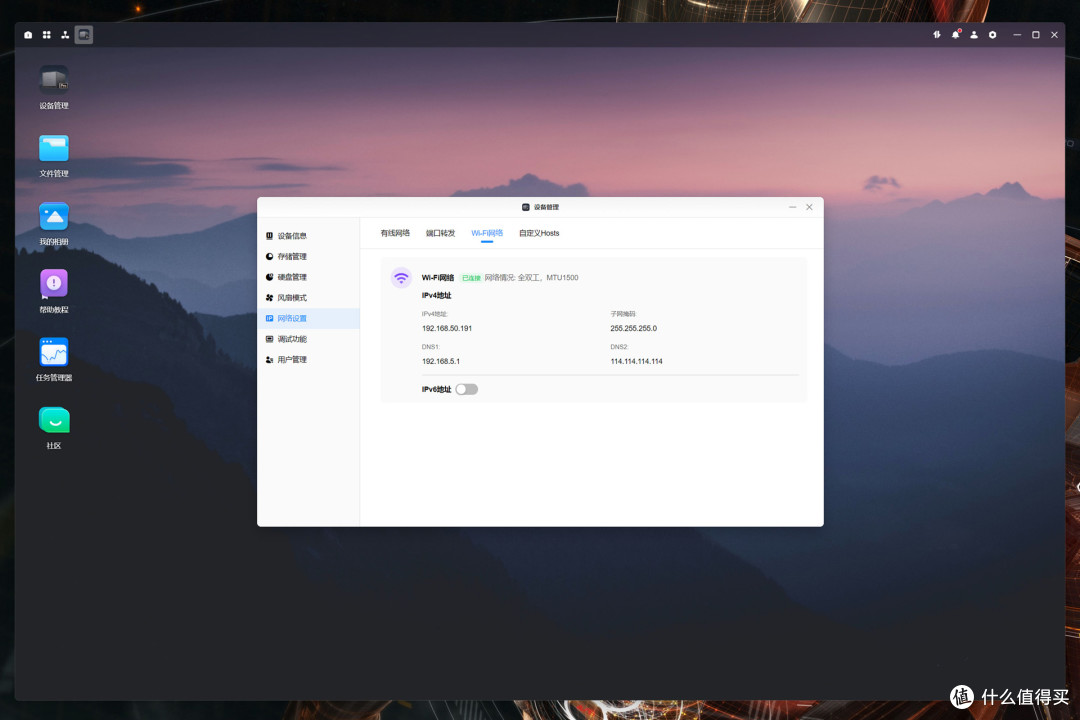Switch to the 自定义Hosts tab

click(539, 233)
